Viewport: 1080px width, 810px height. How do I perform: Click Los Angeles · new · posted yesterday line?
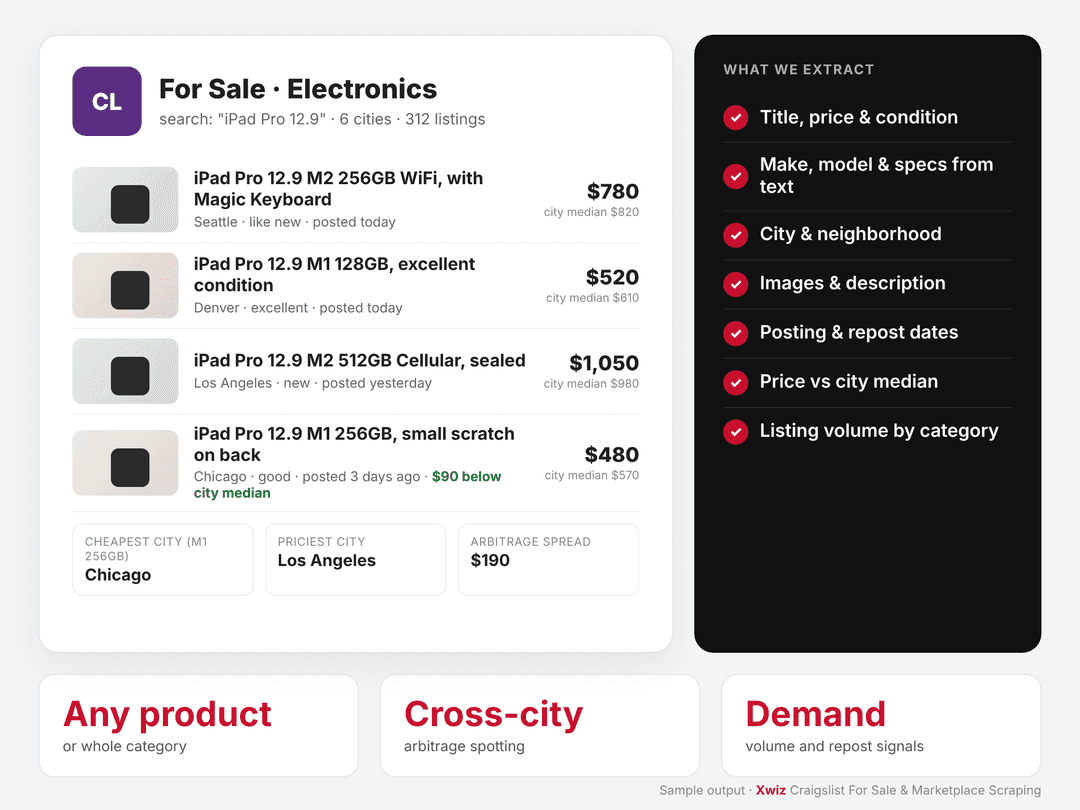[x=313, y=383]
